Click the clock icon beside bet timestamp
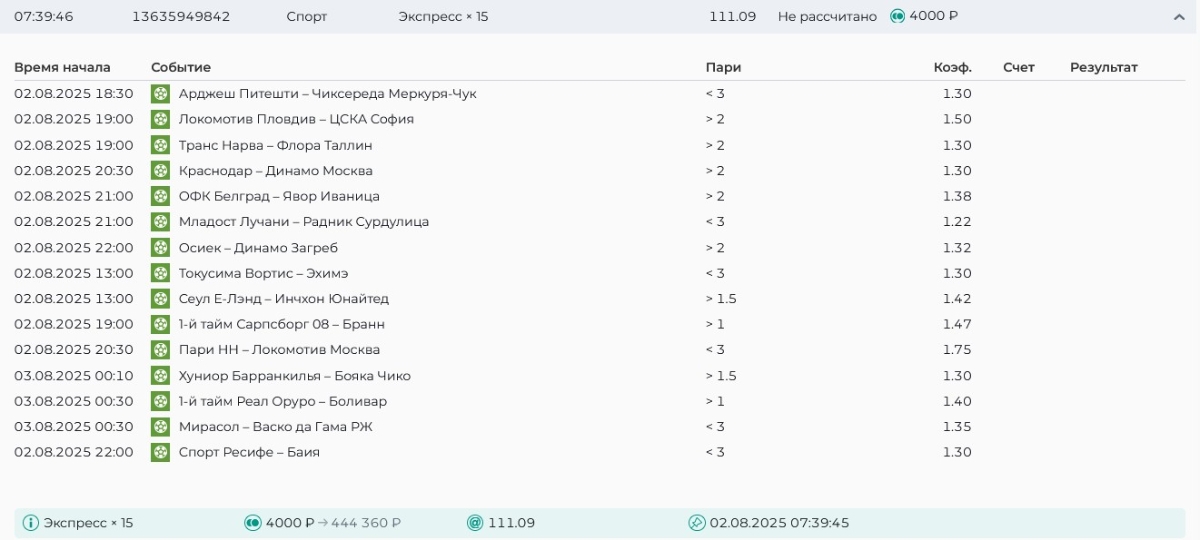The image size is (1200, 540). [x=697, y=523]
